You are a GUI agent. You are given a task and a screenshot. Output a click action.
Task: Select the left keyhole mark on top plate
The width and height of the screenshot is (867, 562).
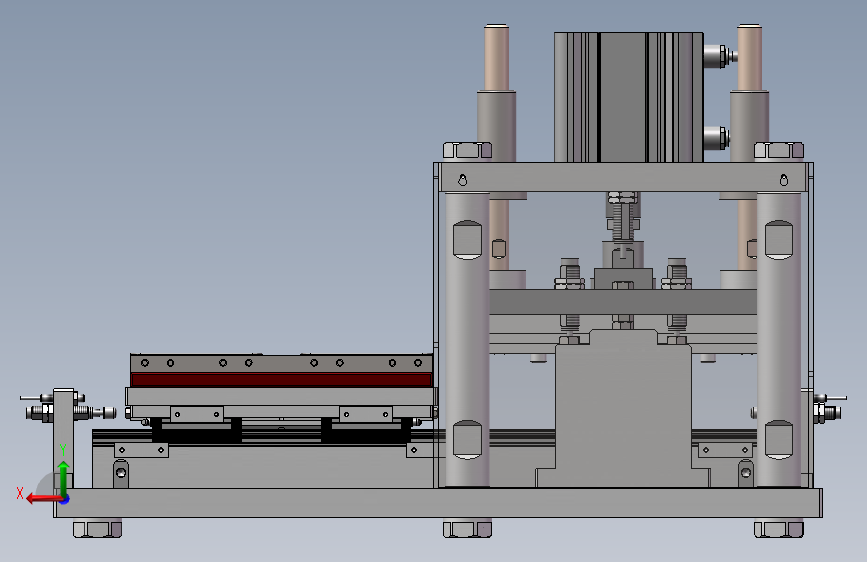463,180
